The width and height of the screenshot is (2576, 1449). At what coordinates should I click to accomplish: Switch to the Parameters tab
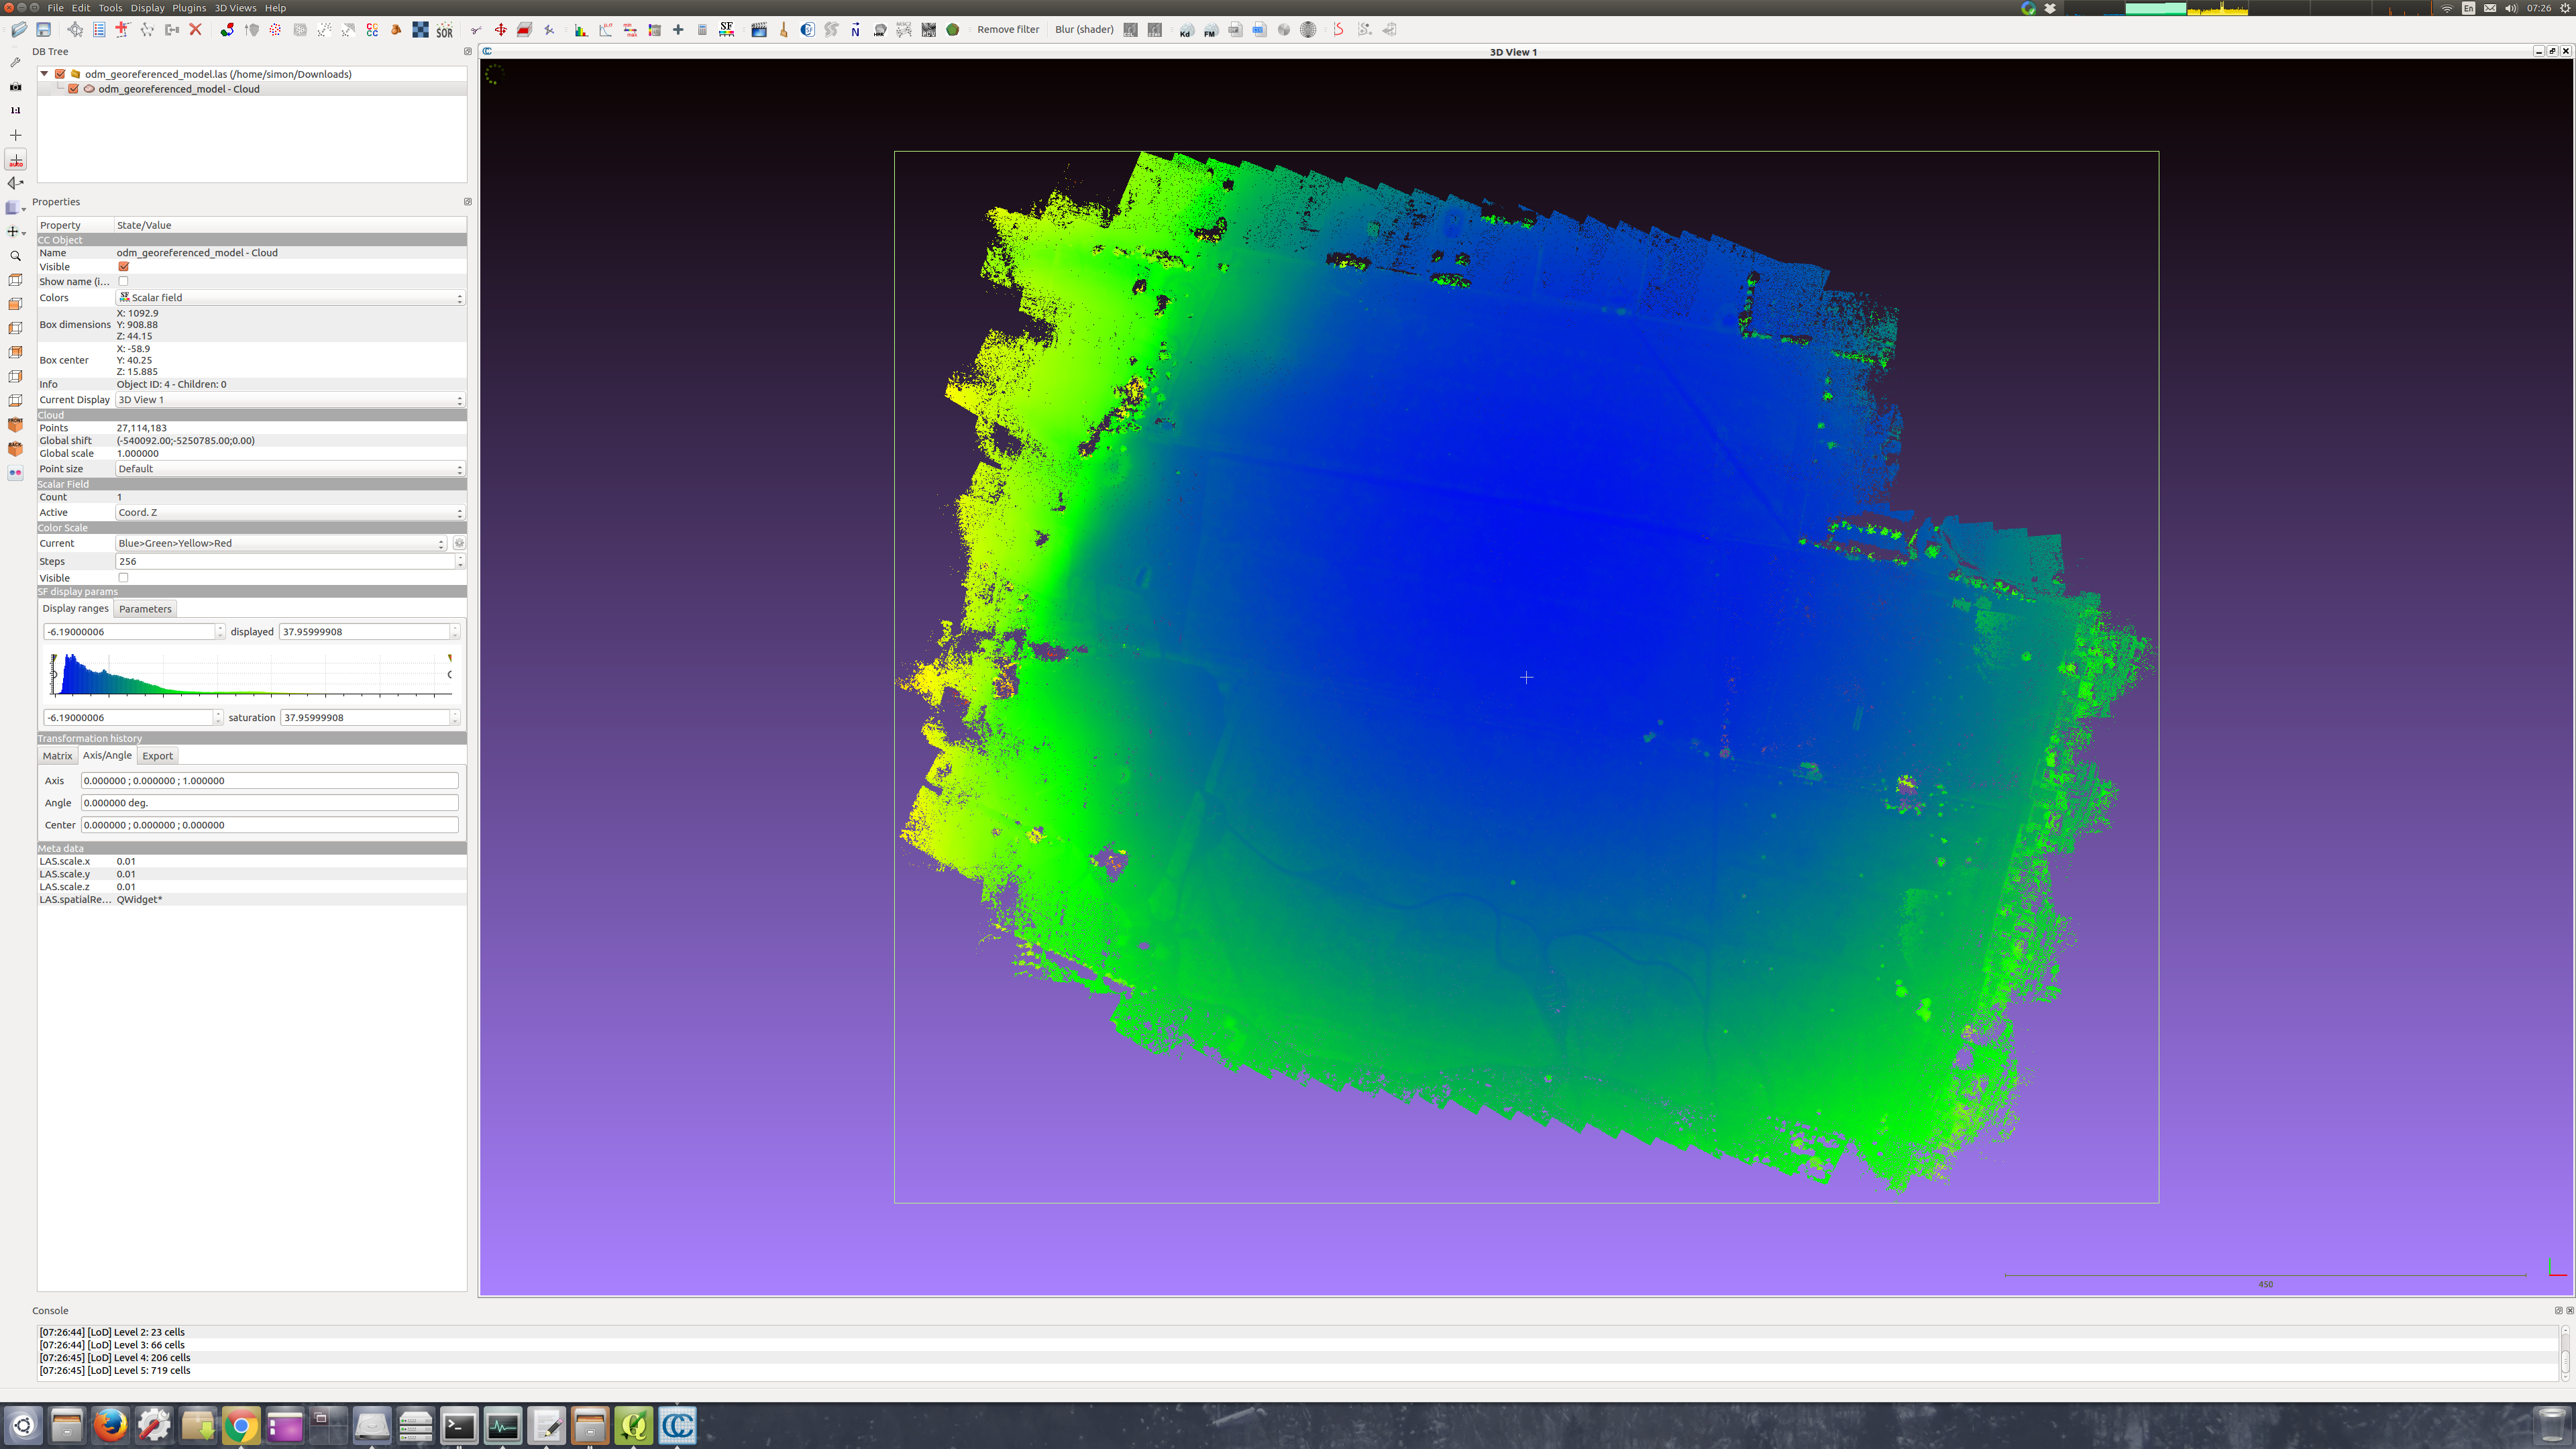[x=145, y=608]
